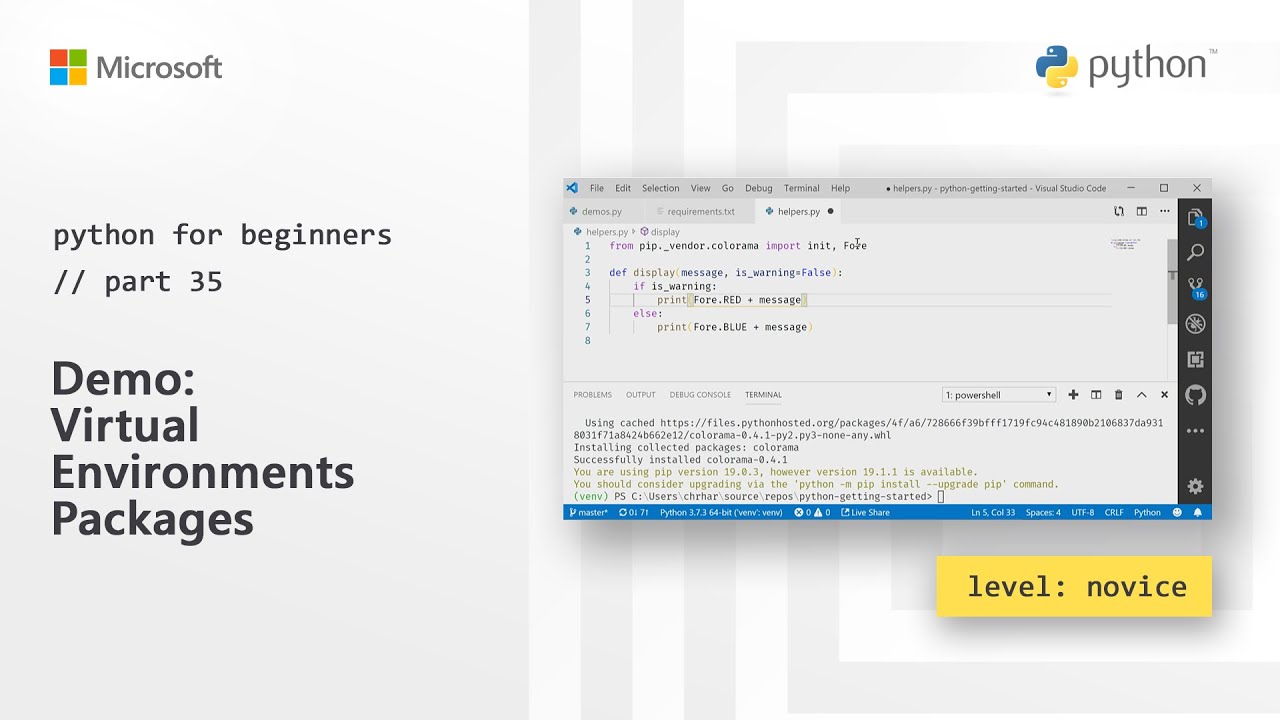Open the Explorer view in activity bar
The image size is (1280, 720).
(1195, 217)
